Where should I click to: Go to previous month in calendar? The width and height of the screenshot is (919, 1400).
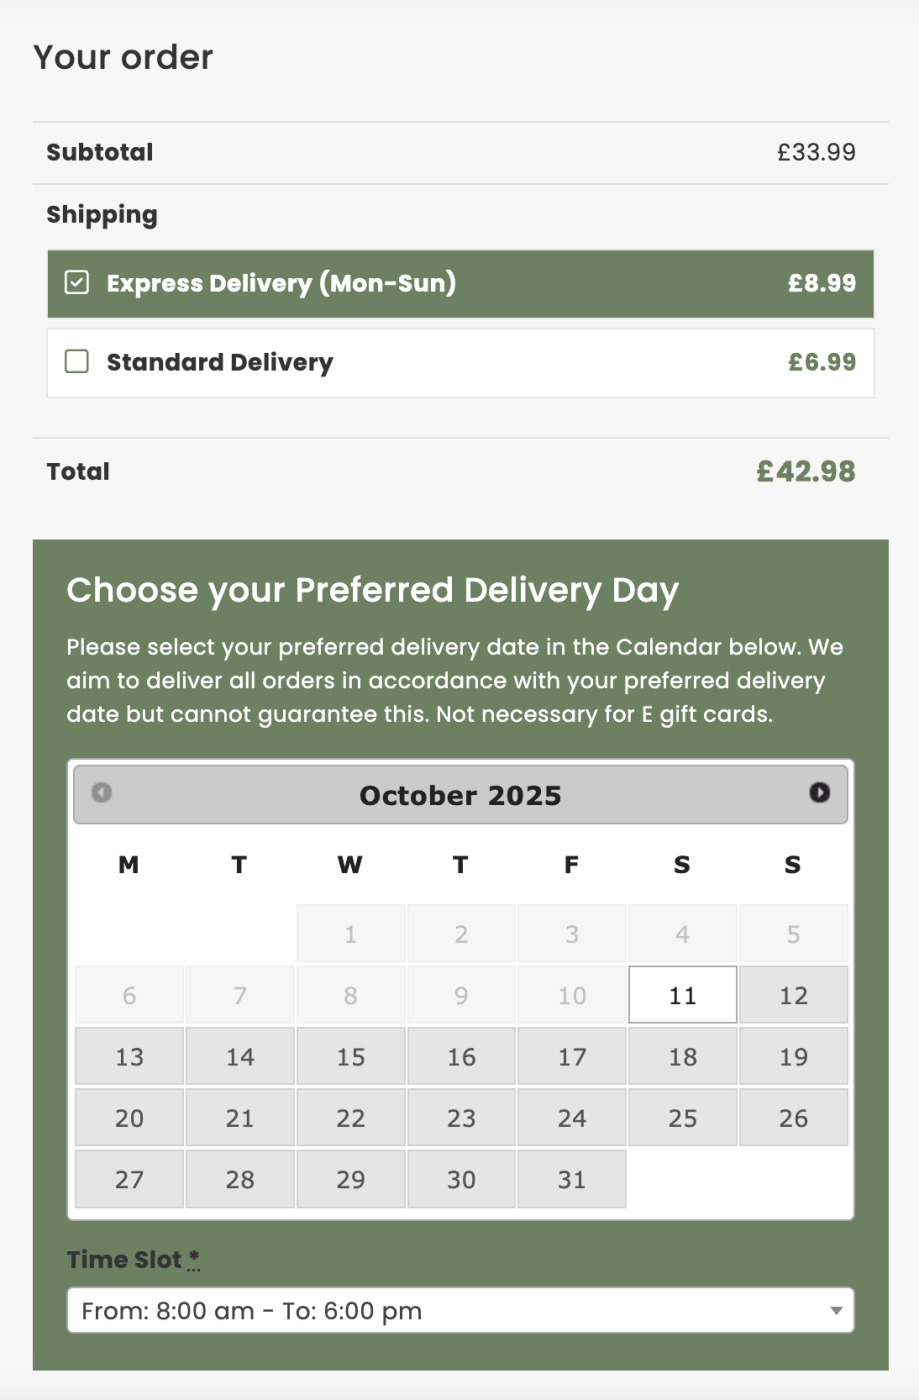click(x=101, y=792)
